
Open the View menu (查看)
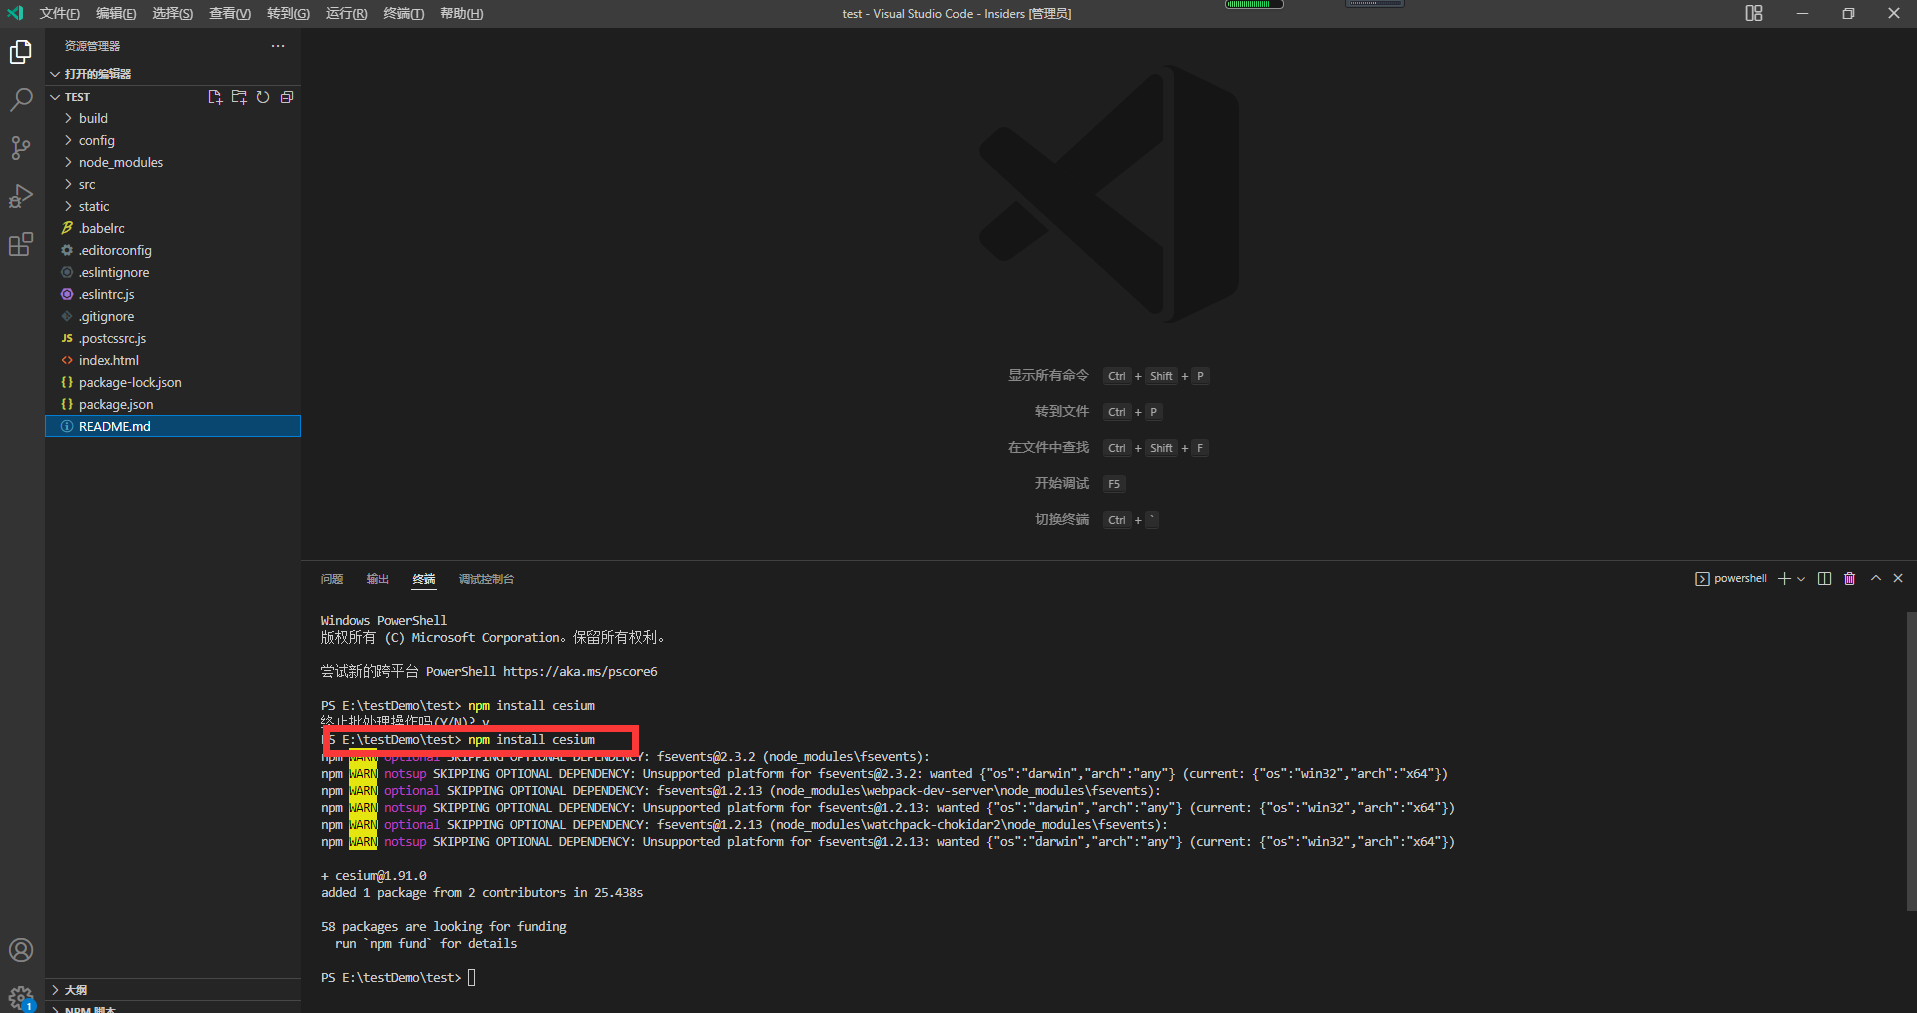[x=230, y=13]
